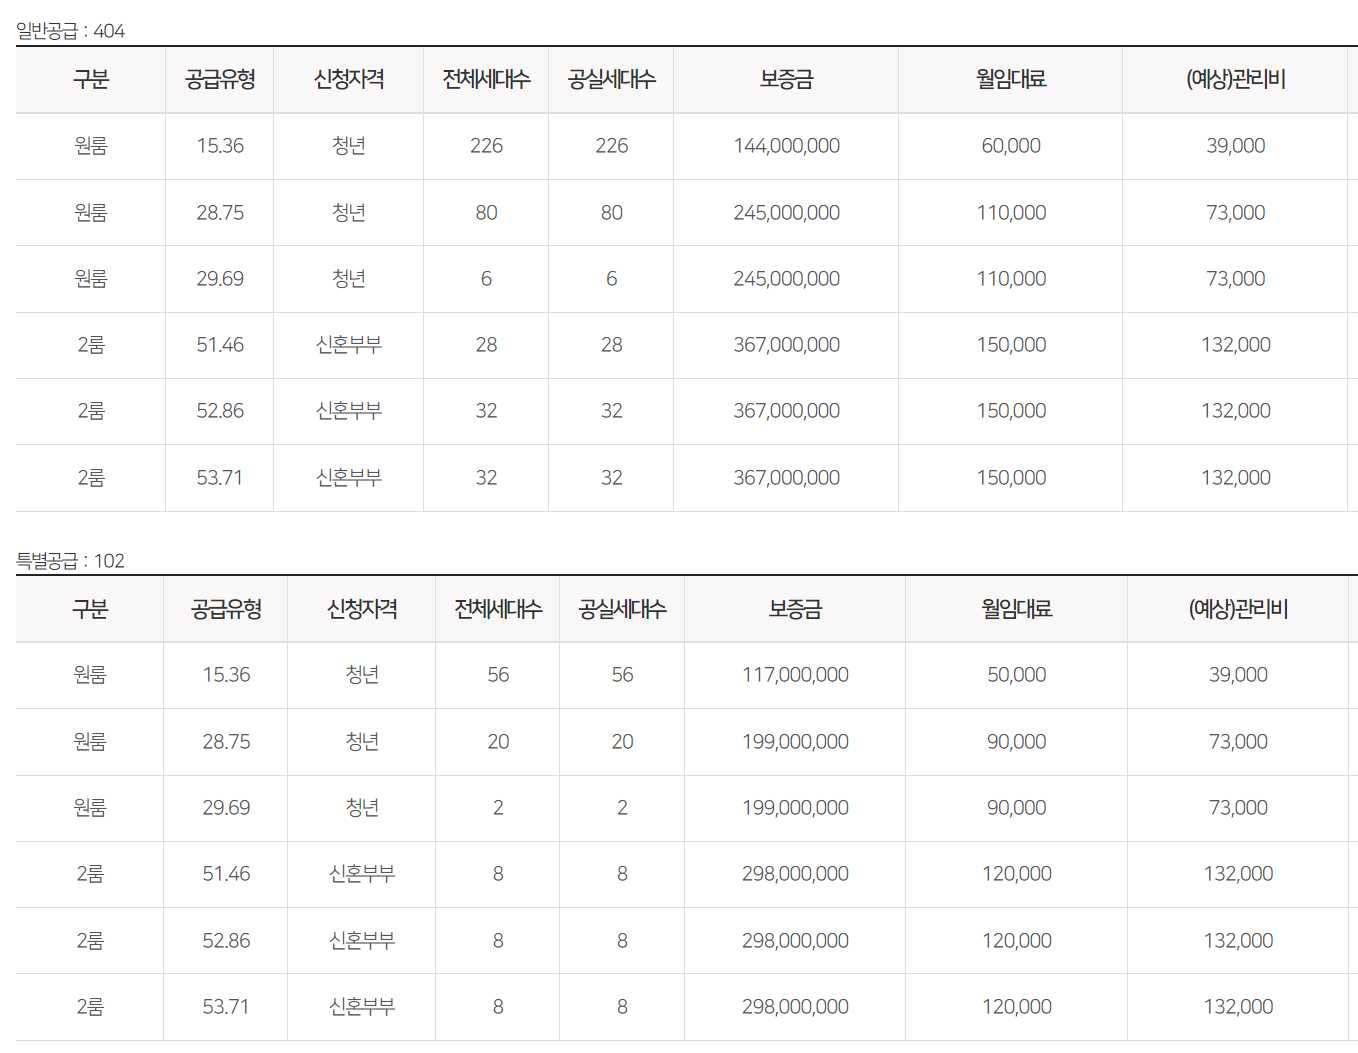Viewport: 1358px width, 1053px height.
Task: Click '50,000' monthly rent cell
Action: (x=1017, y=675)
